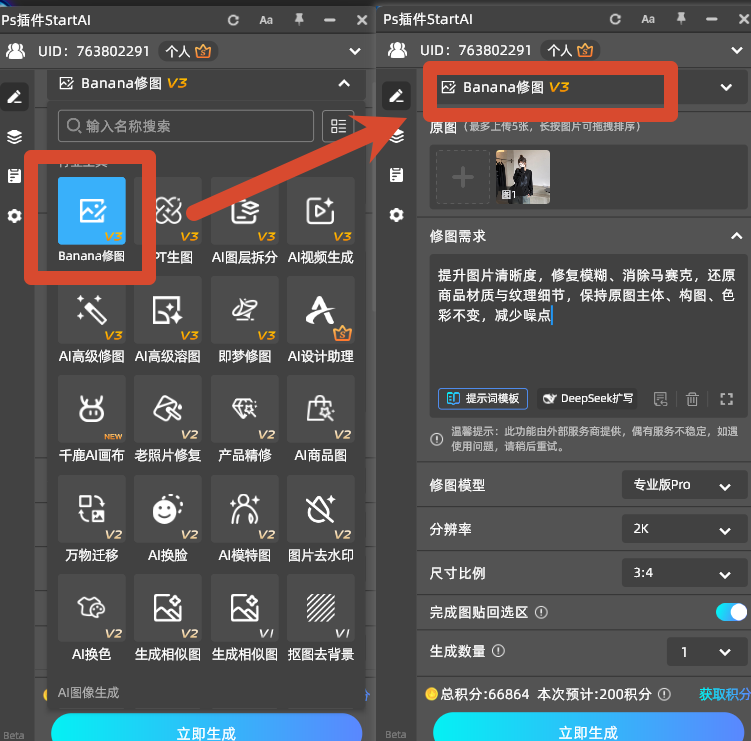Open the layers sidebar icon in left panel

click(x=15, y=137)
